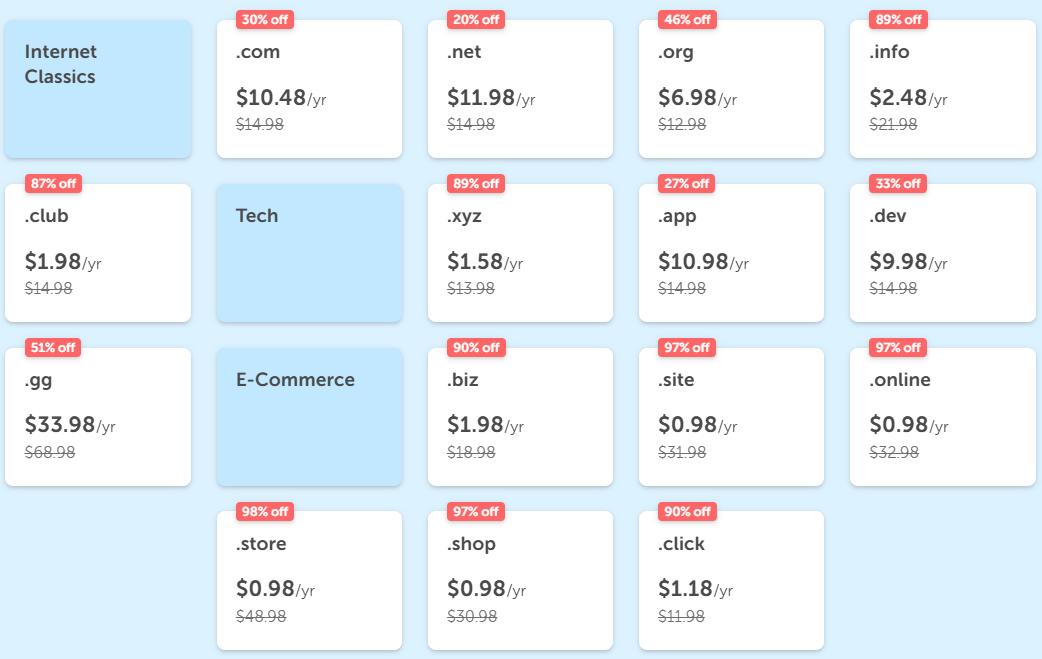Image resolution: width=1042 pixels, height=659 pixels.
Task: Open the .biz domain card
Action: [520, 417]
